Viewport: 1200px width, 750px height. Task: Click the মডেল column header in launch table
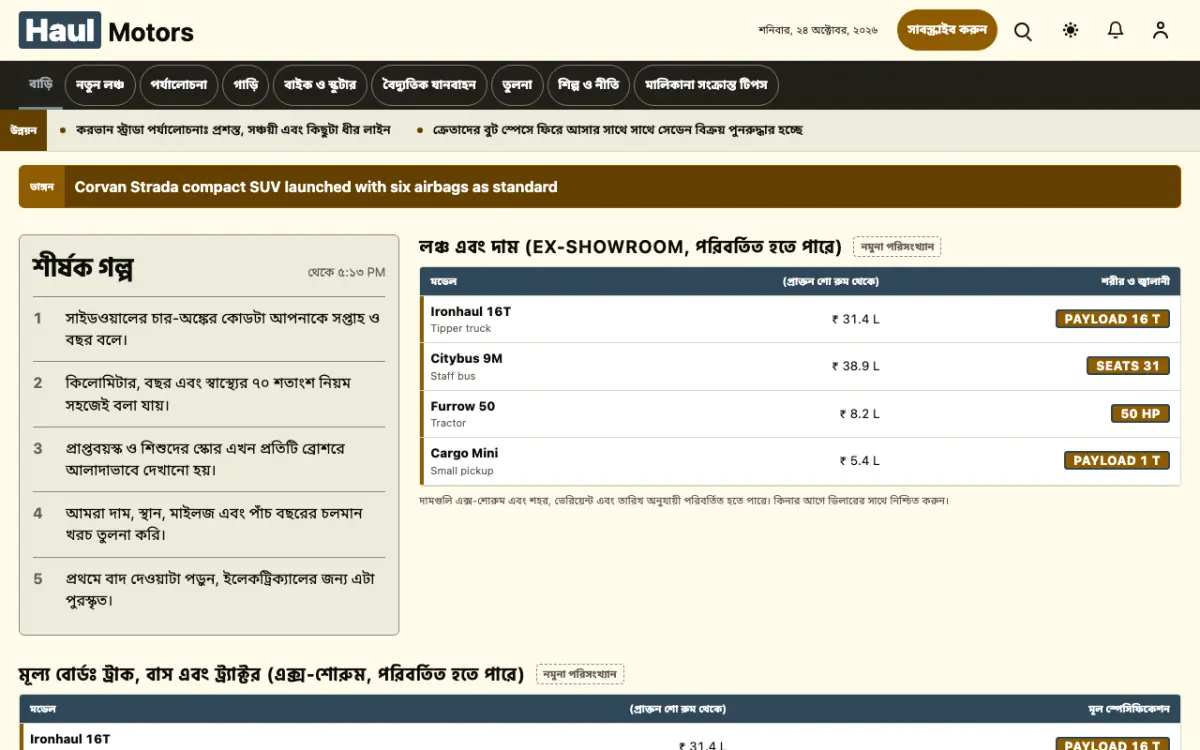point(443,282)
